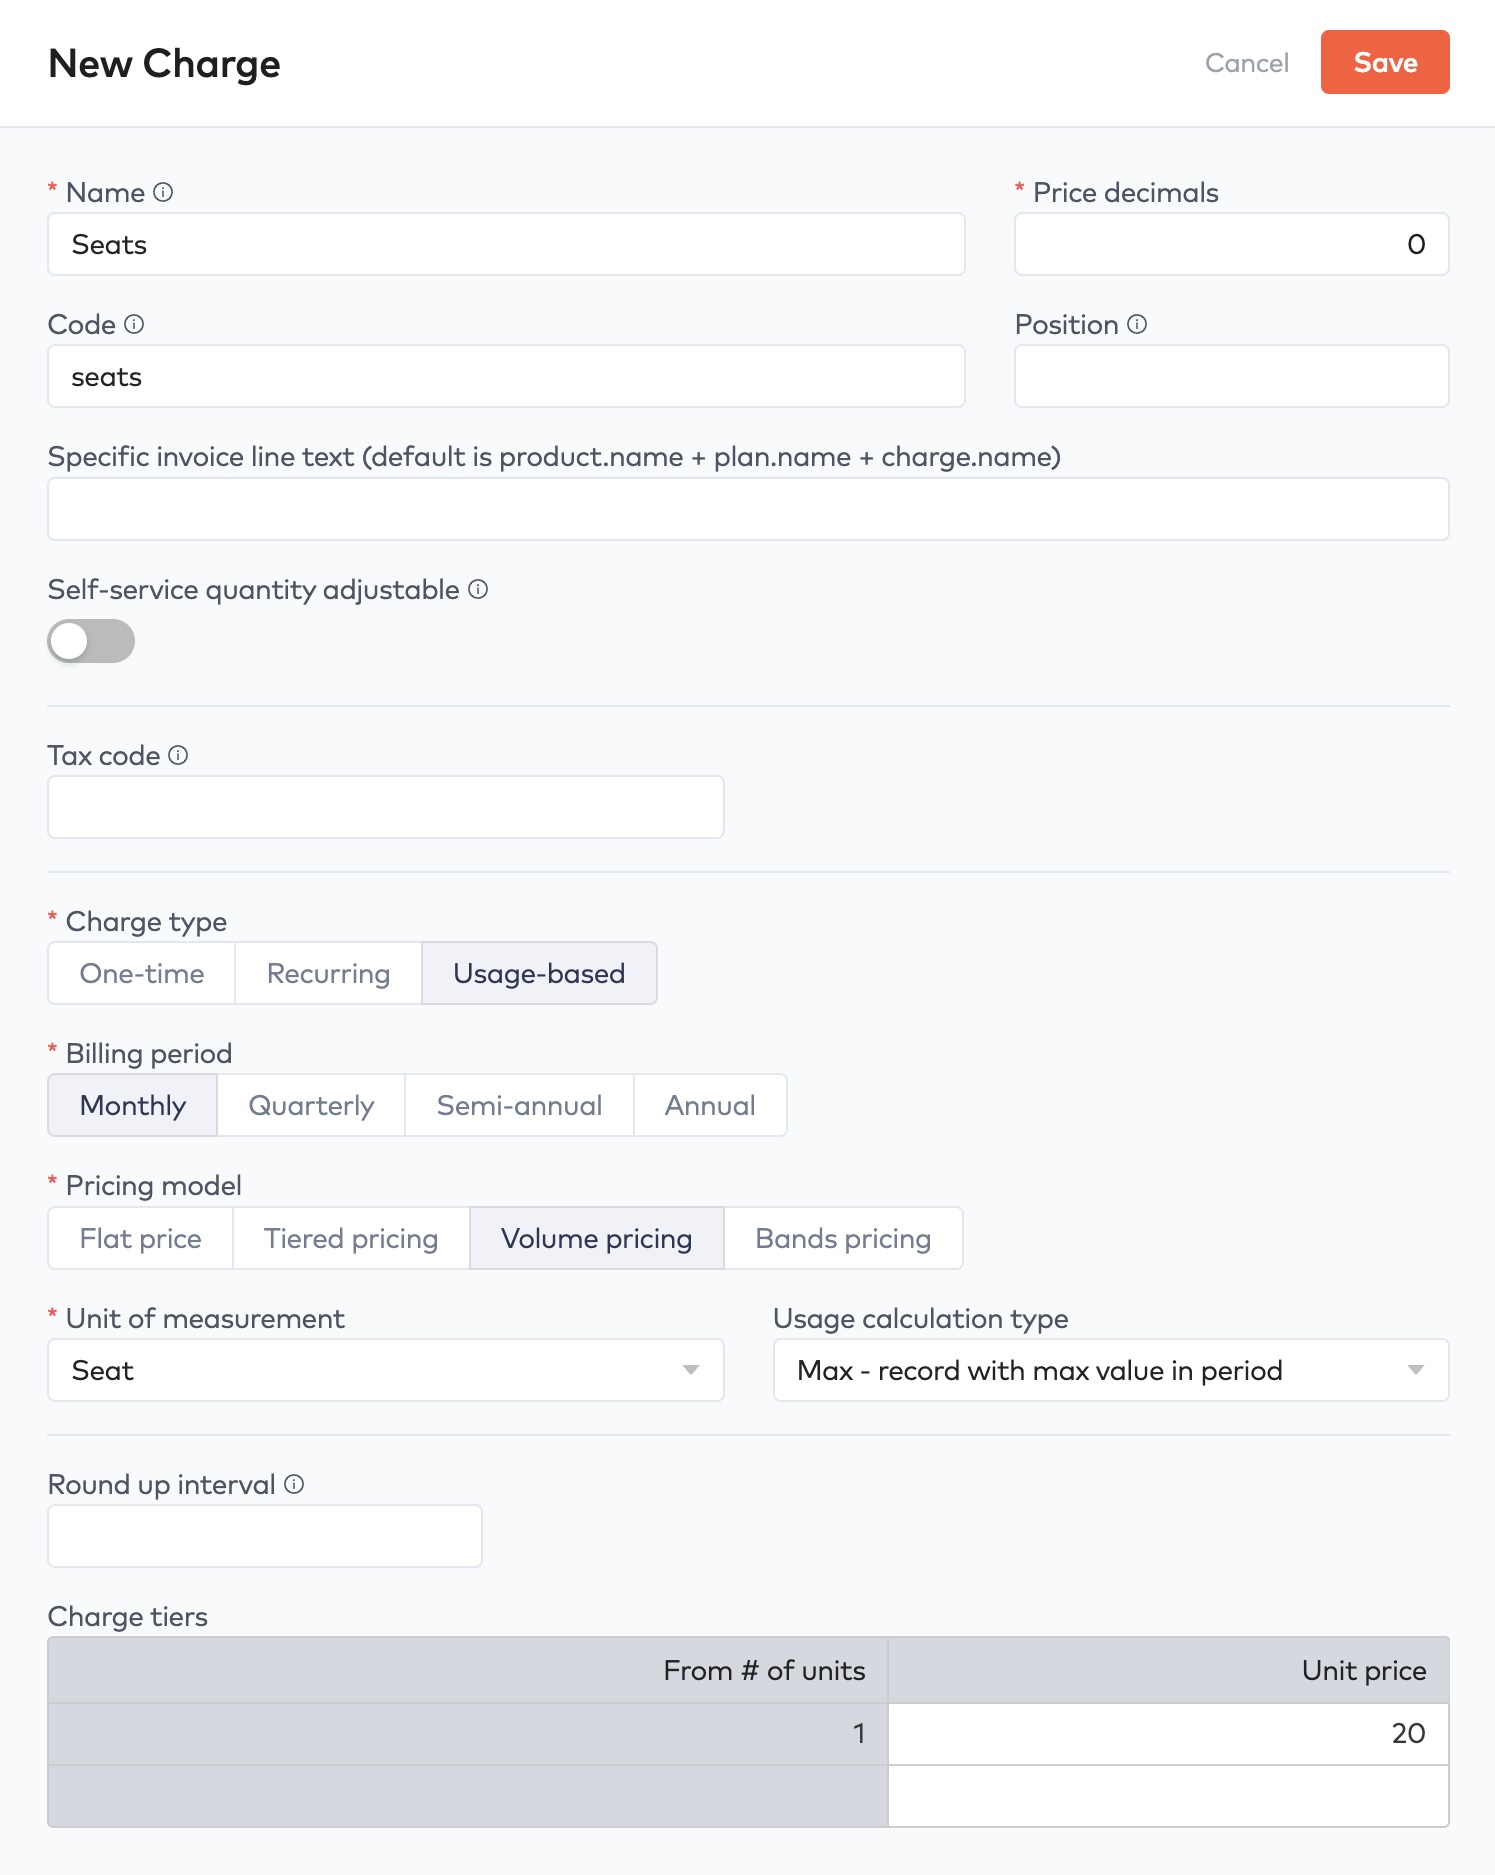Cancel creating the charge
Image resolution: width=1495 pixels, height=1875 pixels.
click(1246, 63)
